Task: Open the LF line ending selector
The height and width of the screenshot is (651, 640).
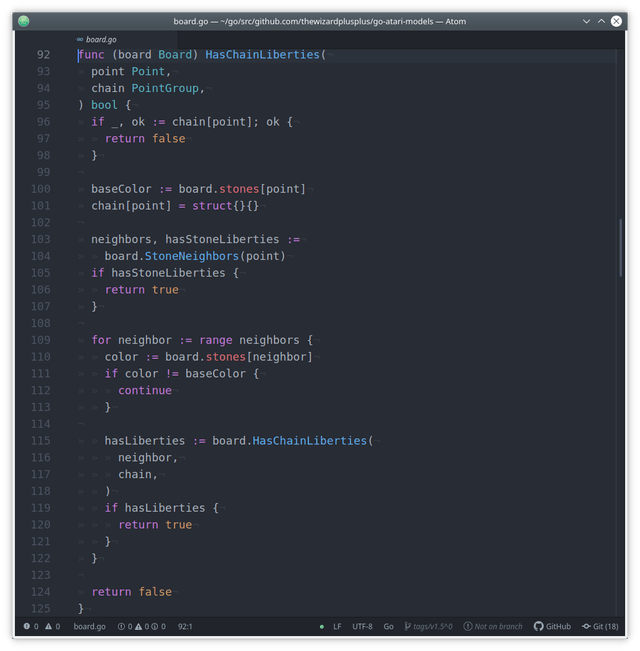Action: (337, 626)
